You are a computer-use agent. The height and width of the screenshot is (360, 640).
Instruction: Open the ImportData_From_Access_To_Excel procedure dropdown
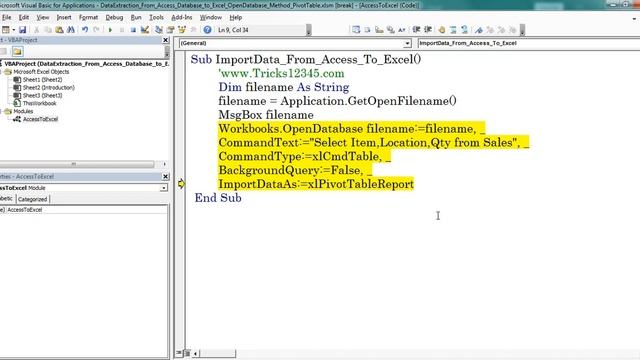coord(528,43)
